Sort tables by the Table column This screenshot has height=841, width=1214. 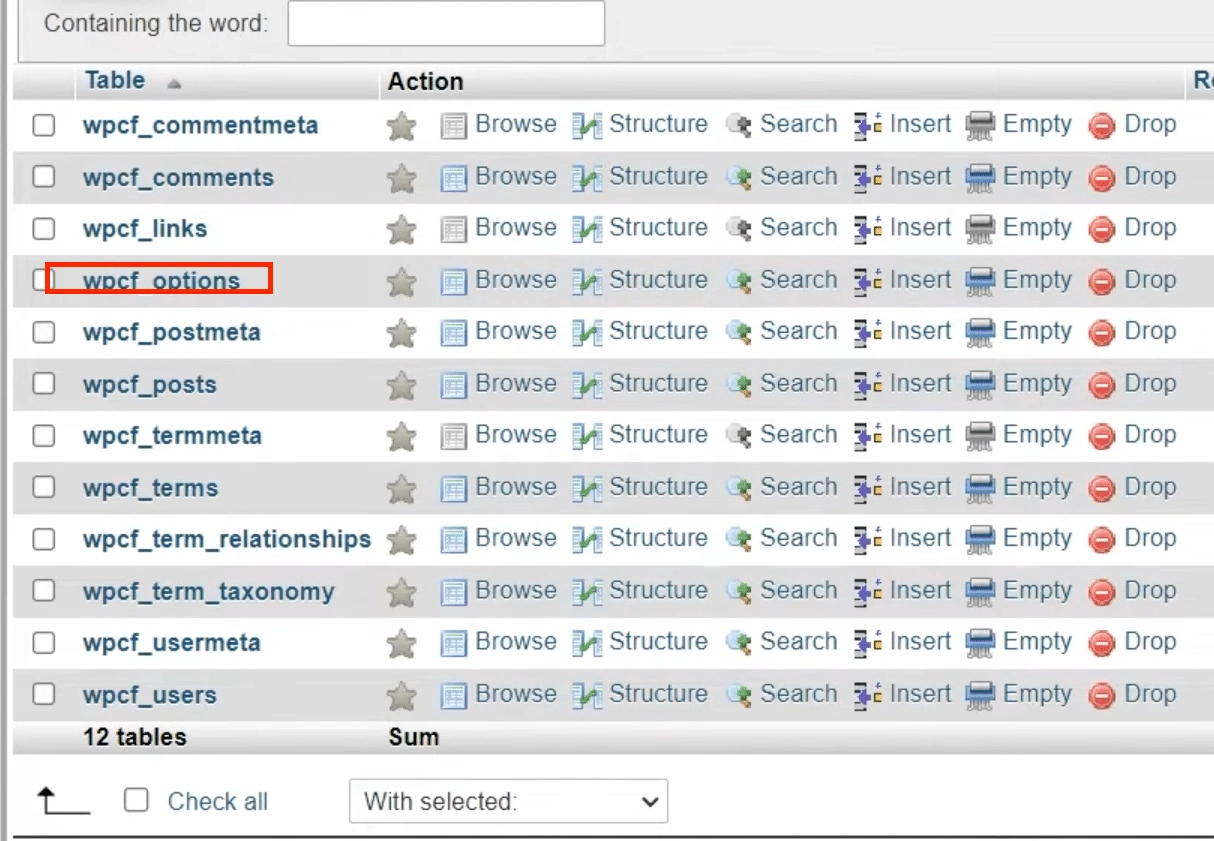pyautogui.click(x=113, y=80)
